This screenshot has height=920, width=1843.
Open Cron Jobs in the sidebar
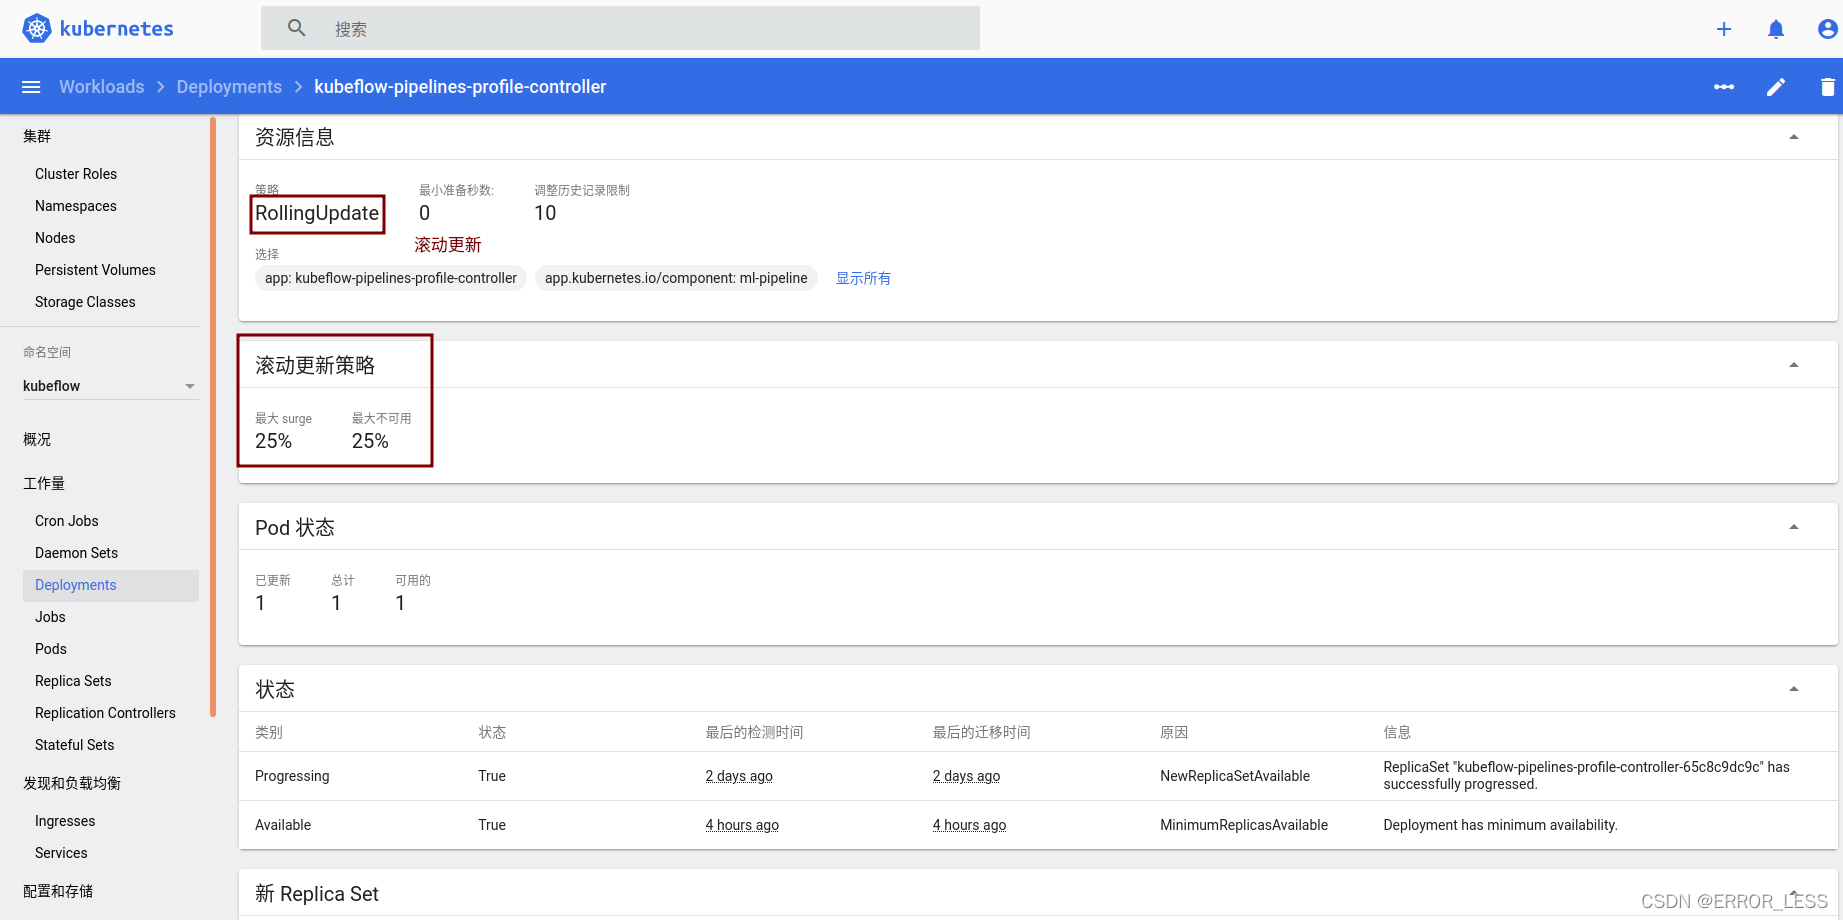coord(67,521)
